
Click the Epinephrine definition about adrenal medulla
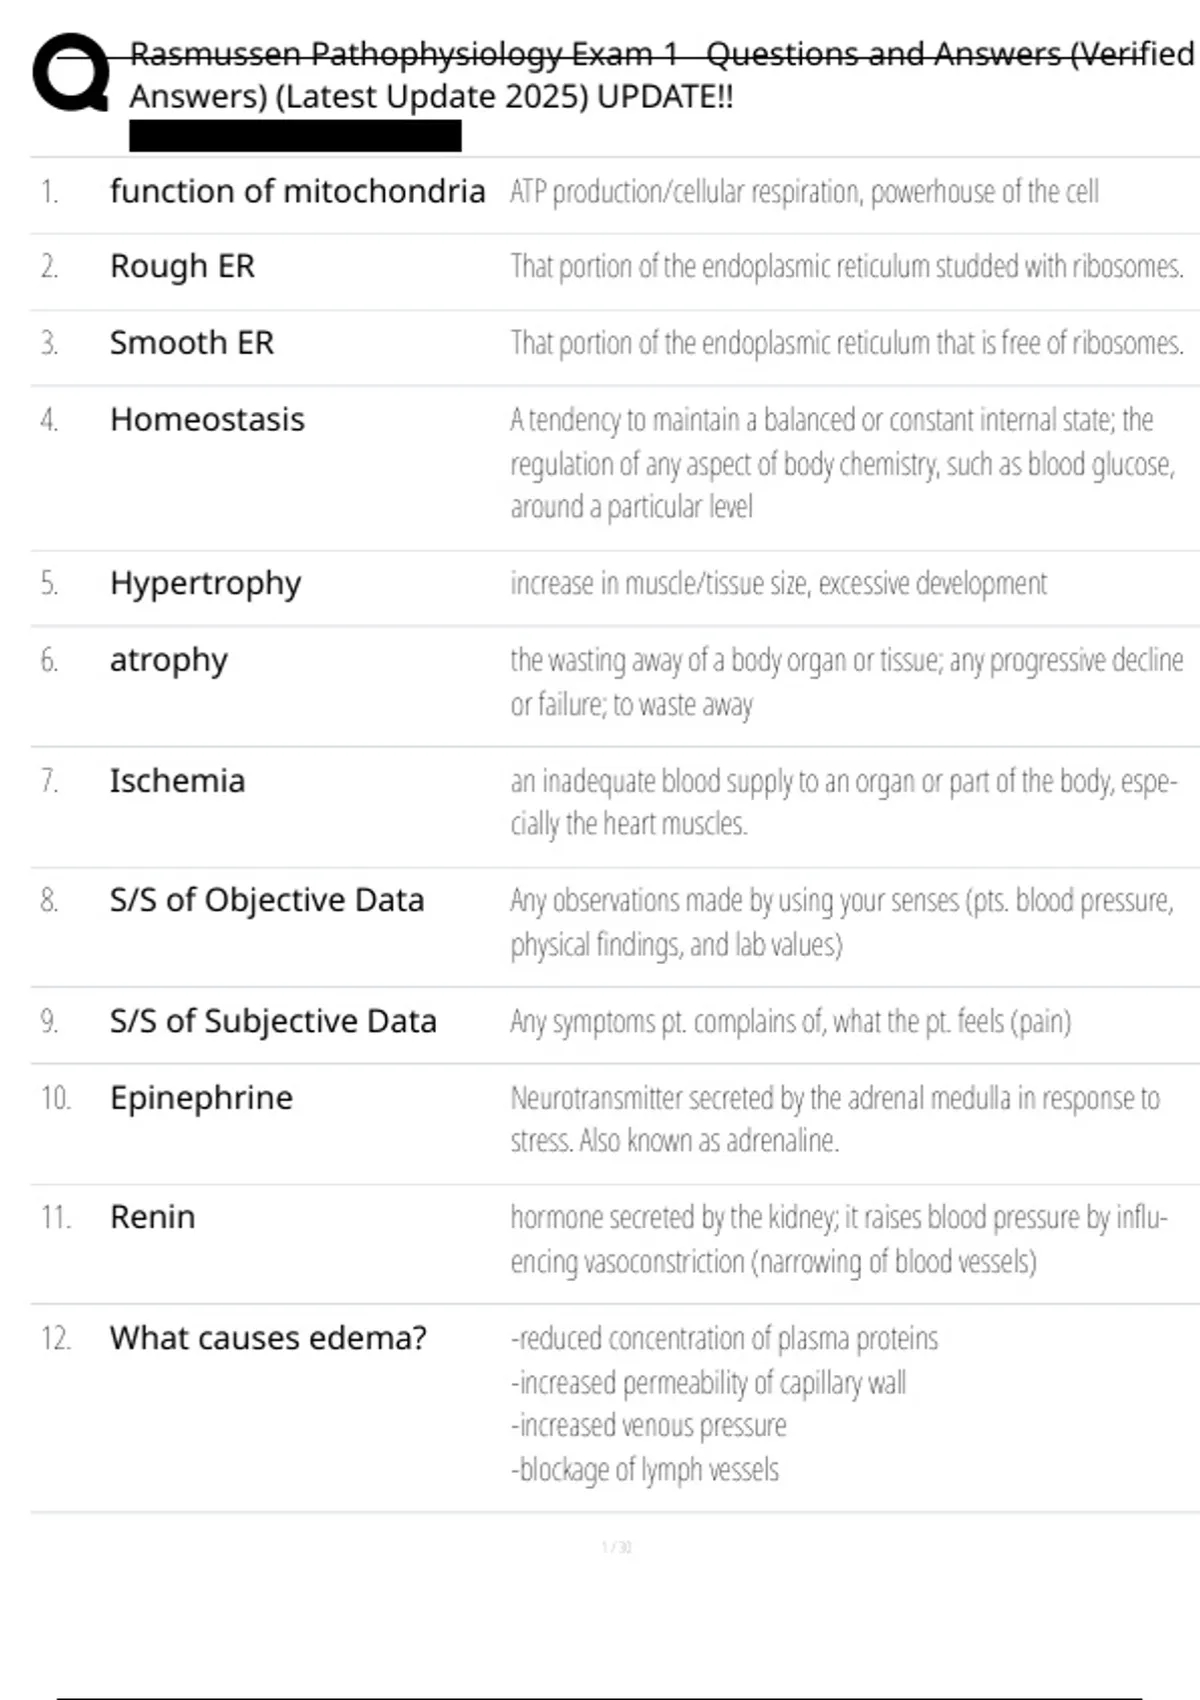point(834,1119)
